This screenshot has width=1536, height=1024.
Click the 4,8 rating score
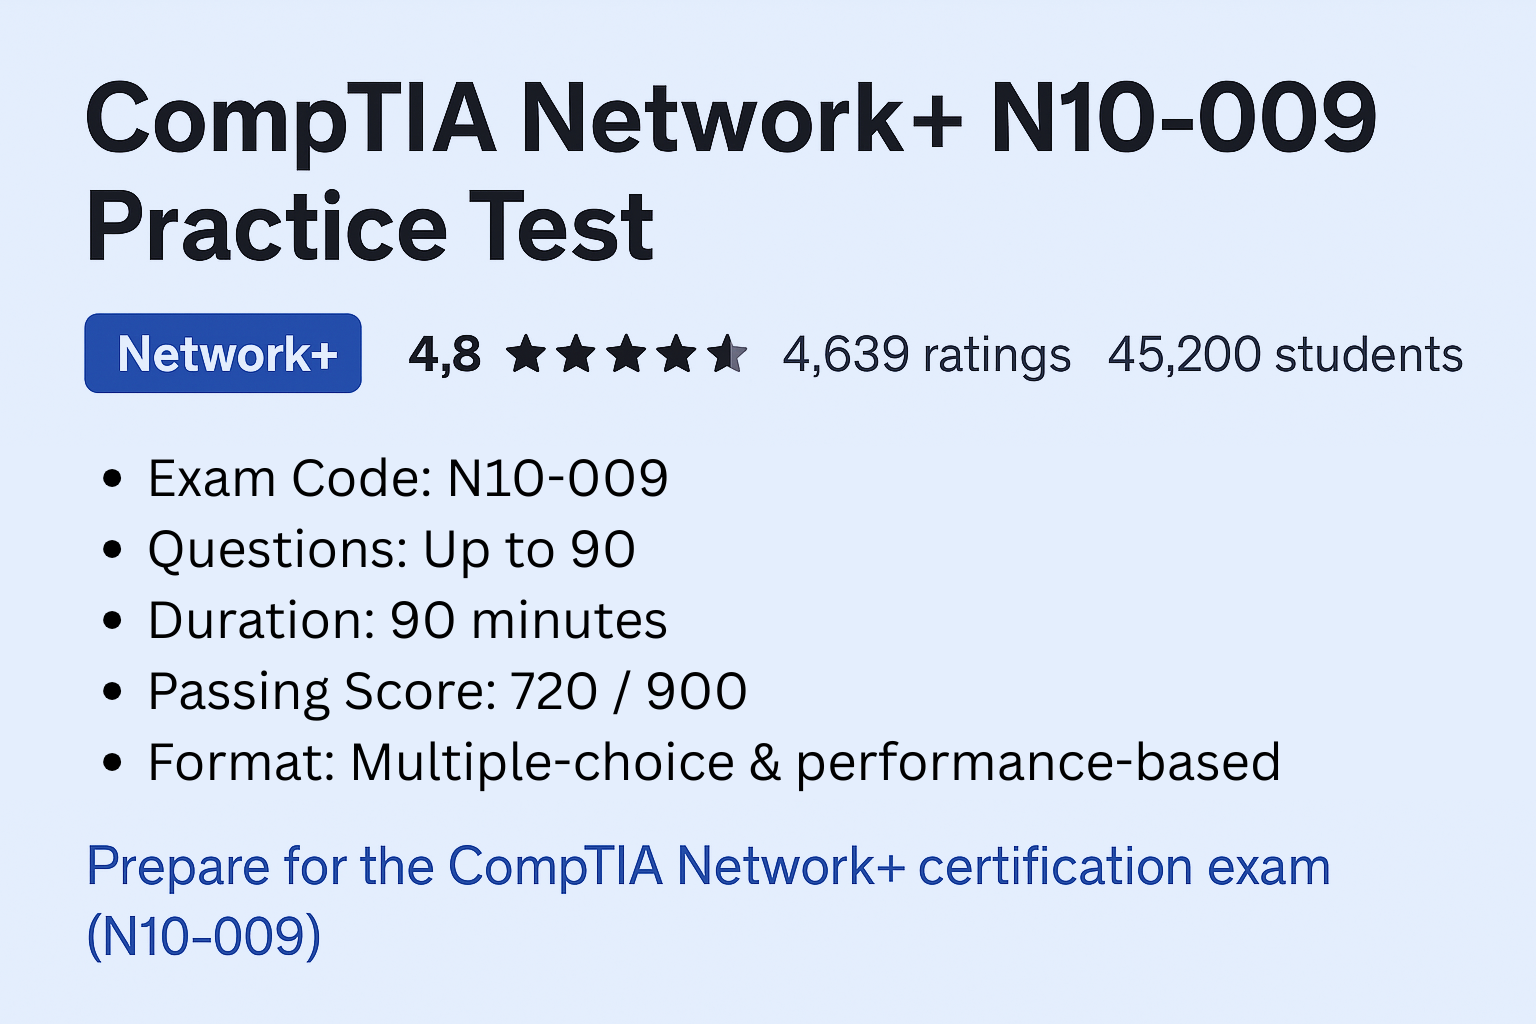[445, 355]
